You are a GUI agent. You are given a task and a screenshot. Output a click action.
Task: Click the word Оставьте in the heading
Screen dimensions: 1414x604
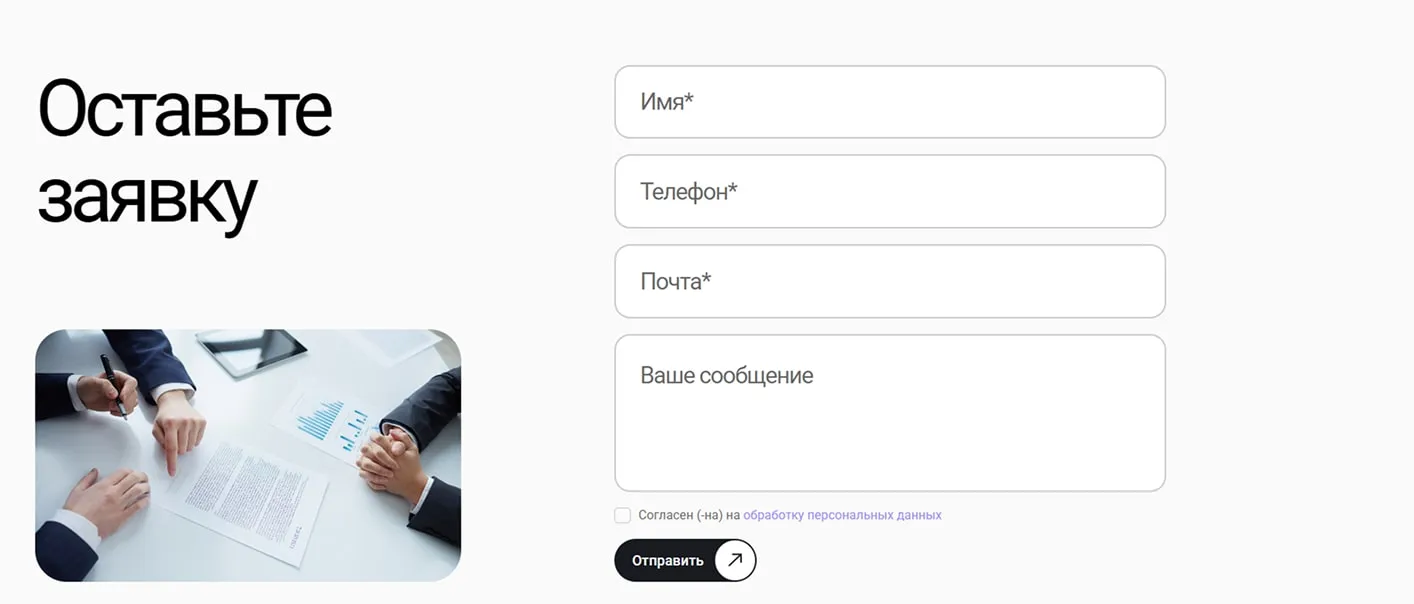[185, 109]
